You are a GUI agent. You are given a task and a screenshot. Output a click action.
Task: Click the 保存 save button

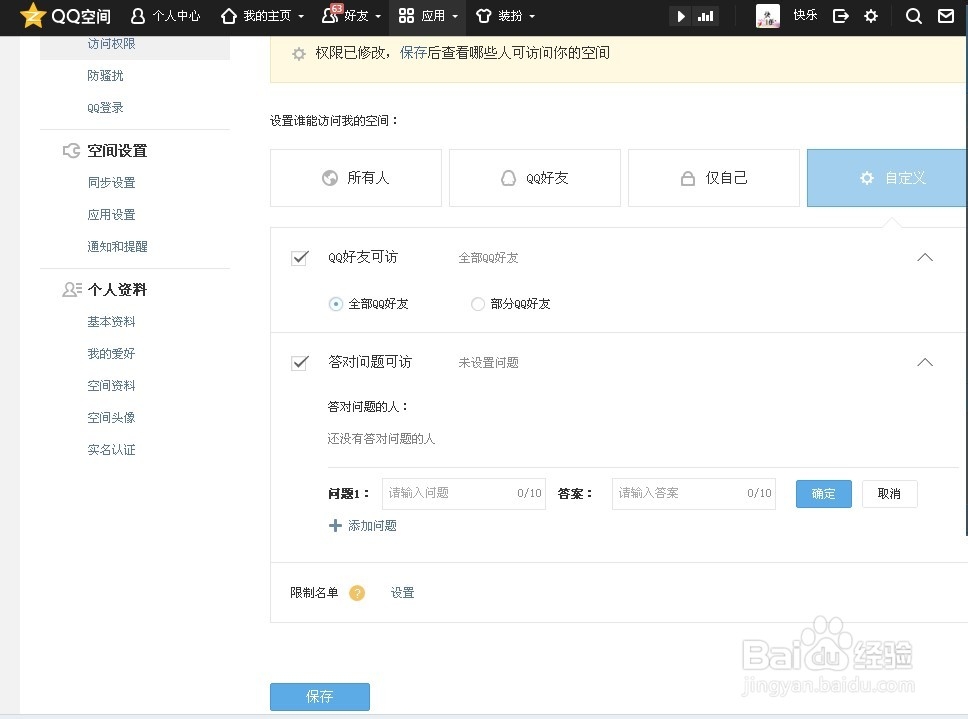320,697
